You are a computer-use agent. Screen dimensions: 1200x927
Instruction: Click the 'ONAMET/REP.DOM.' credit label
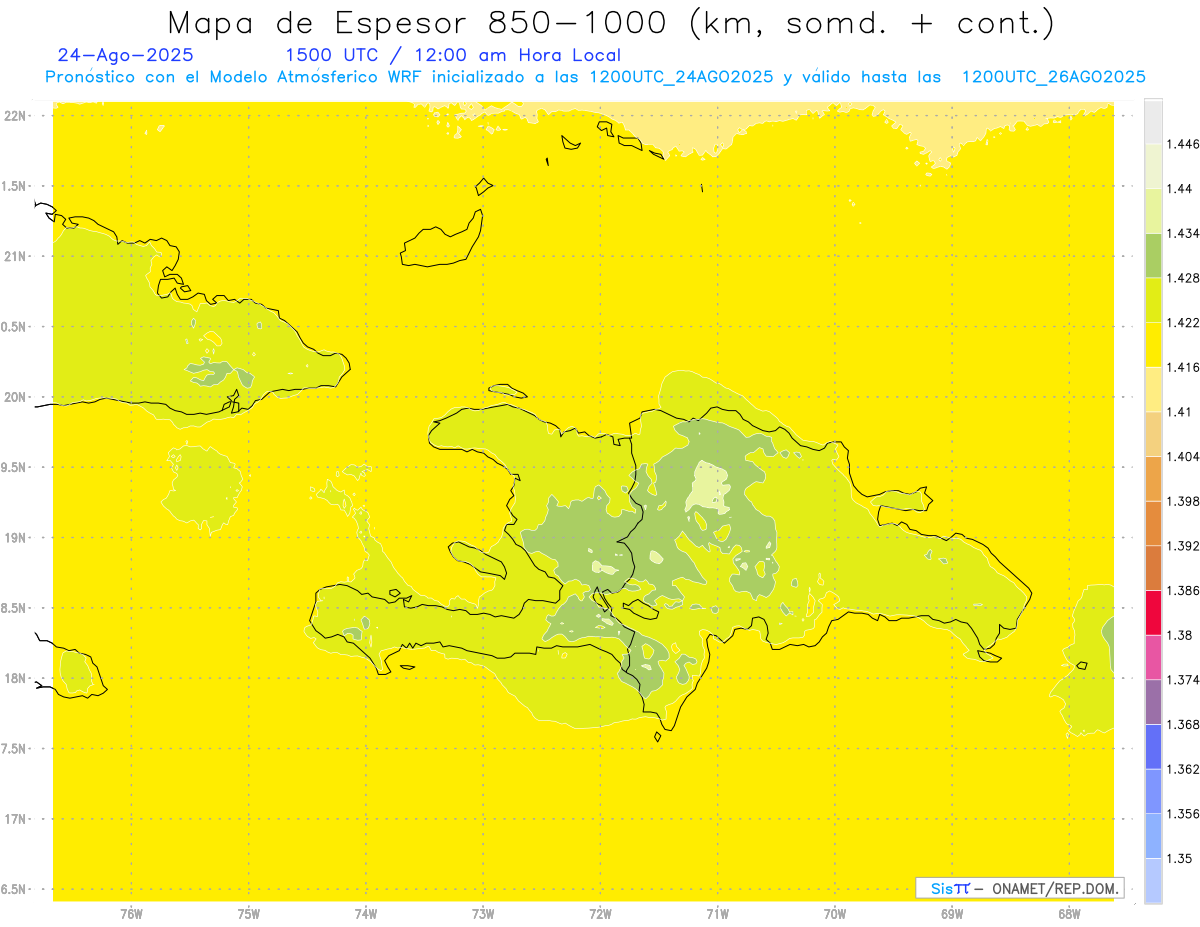1055,888
